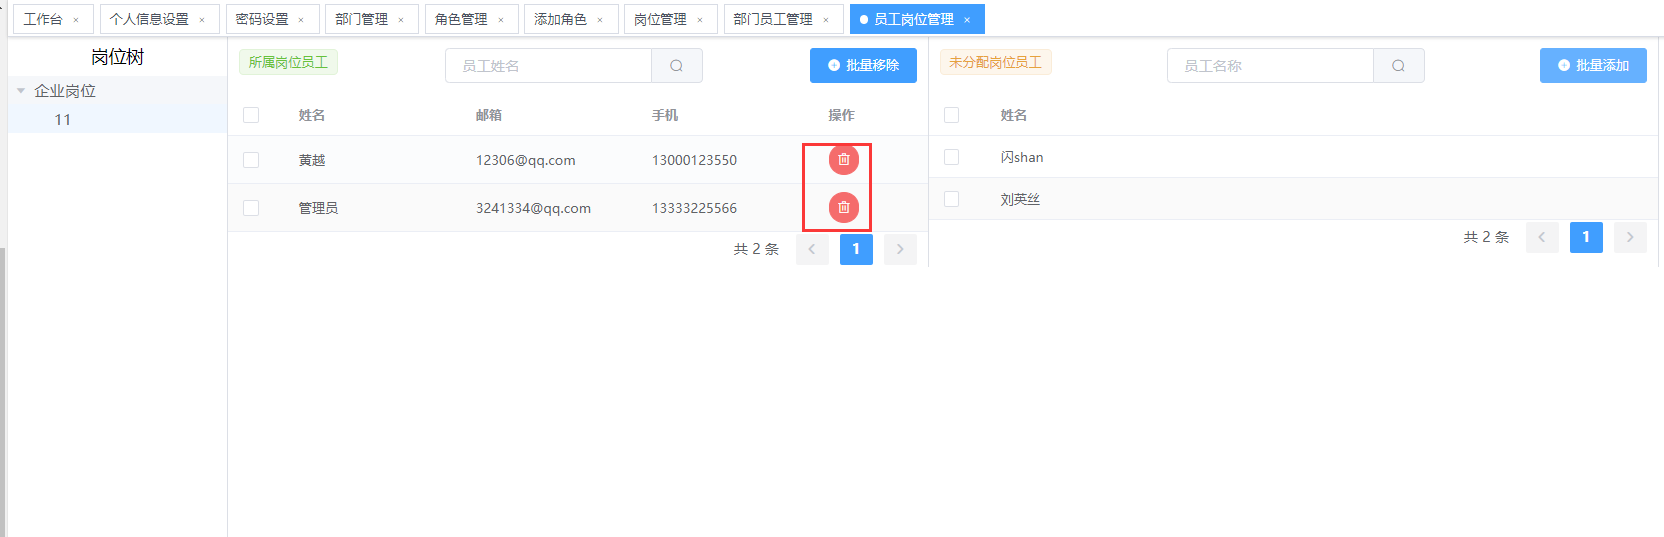Close the 岗位管理 tab
Image resolution: width=1664 pixels, height=537 pixels.
coord(700,20)
